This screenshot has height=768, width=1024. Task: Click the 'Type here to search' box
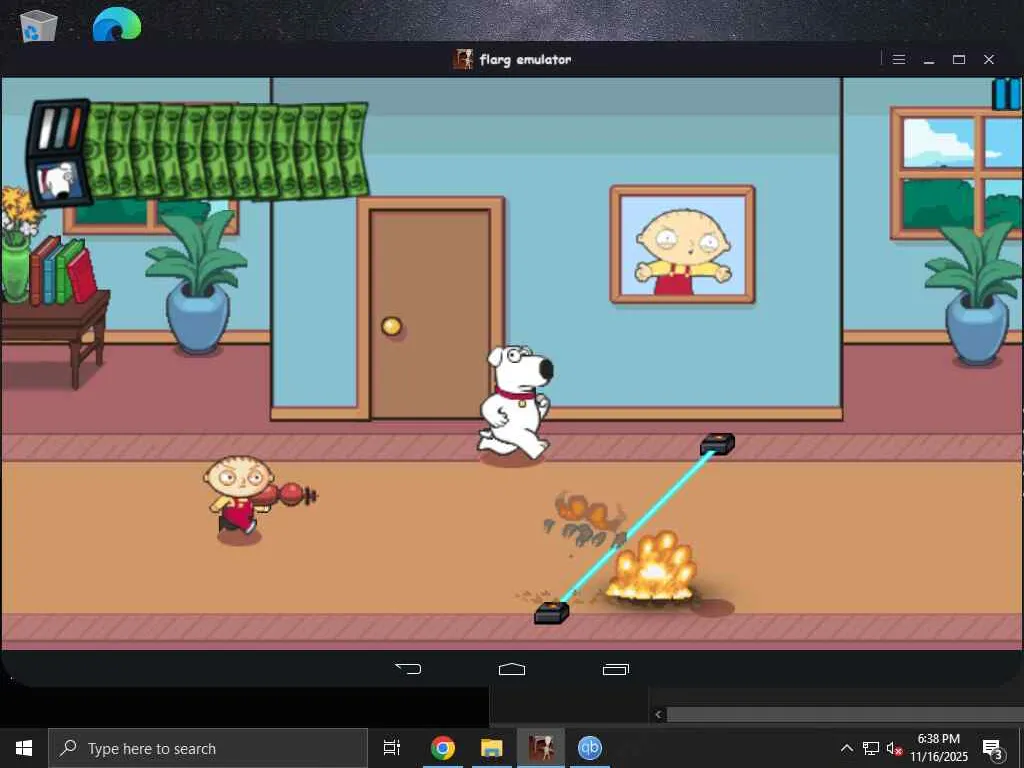point(208,748)
